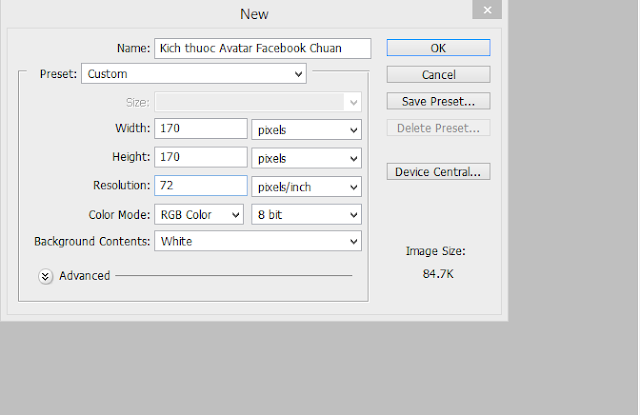The width and height of the screenshot is (640, 415).
Task: Click the Width value field
Action: point(201,129)
